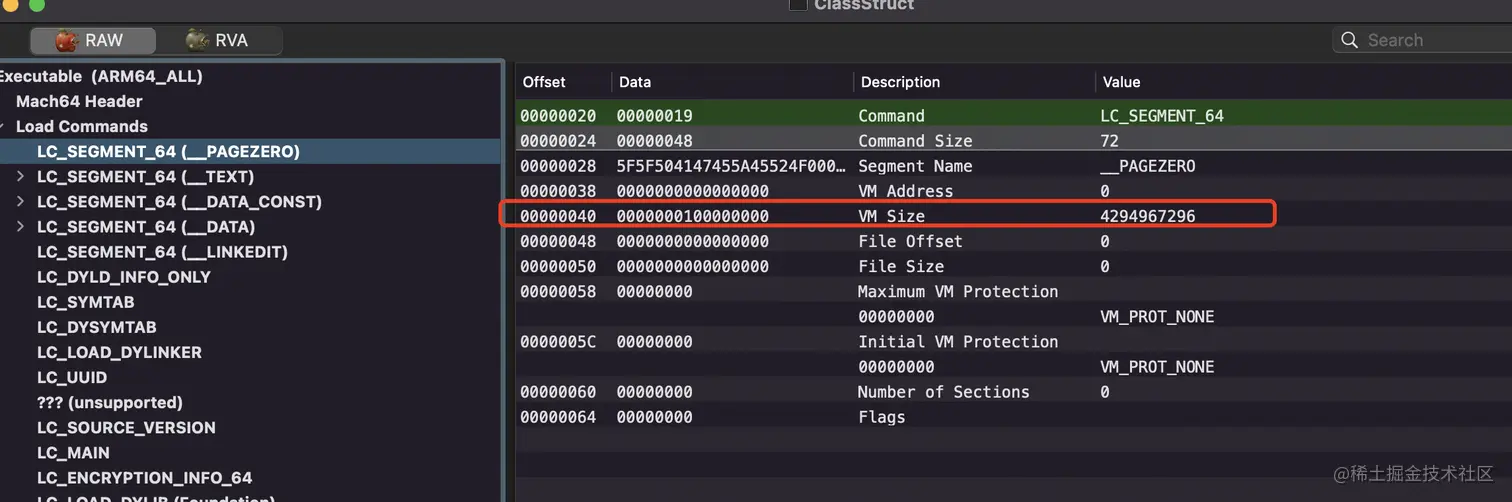Select the Initial VM Protection row
This screenshot has width=1512, height=502.
(x=1014, y=341)
